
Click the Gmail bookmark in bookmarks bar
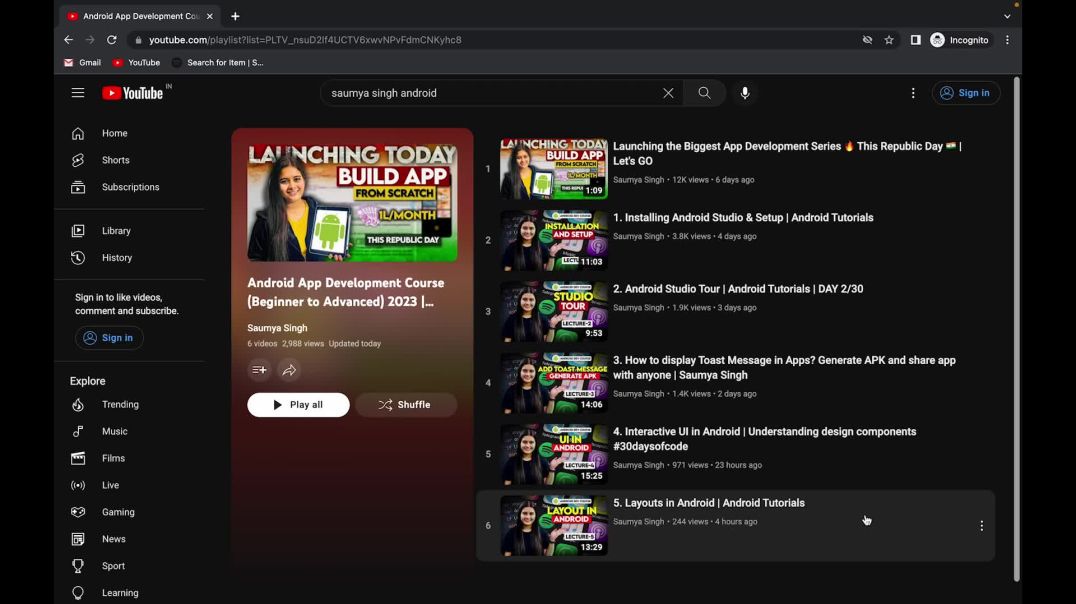(x=82, y=63)
